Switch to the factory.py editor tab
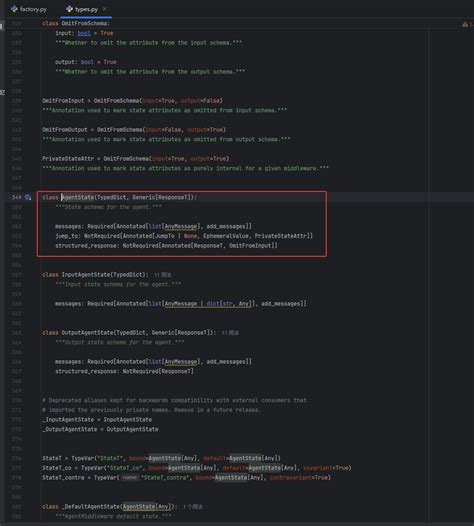This screenshot has width=474, height=526. coord(29,9)
